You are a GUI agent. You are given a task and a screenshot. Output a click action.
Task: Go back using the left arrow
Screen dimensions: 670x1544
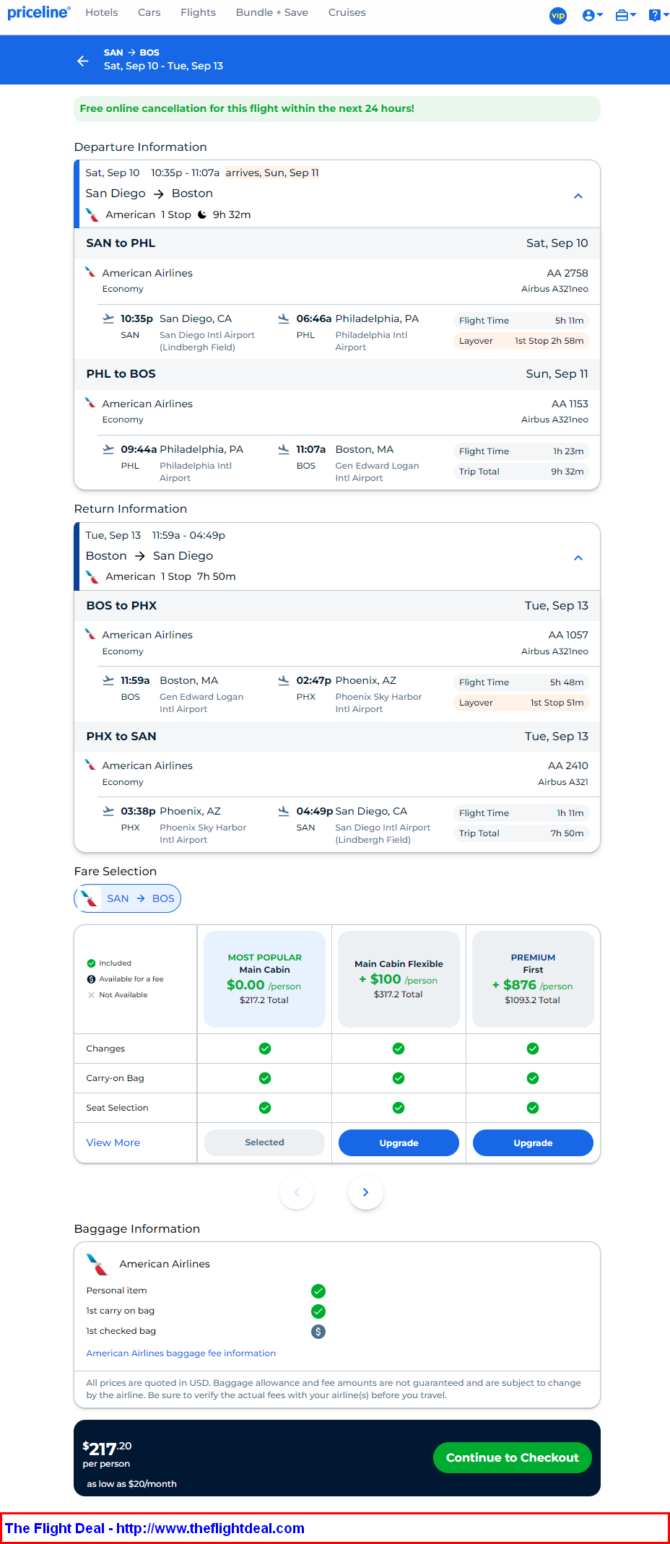point(83,60)
